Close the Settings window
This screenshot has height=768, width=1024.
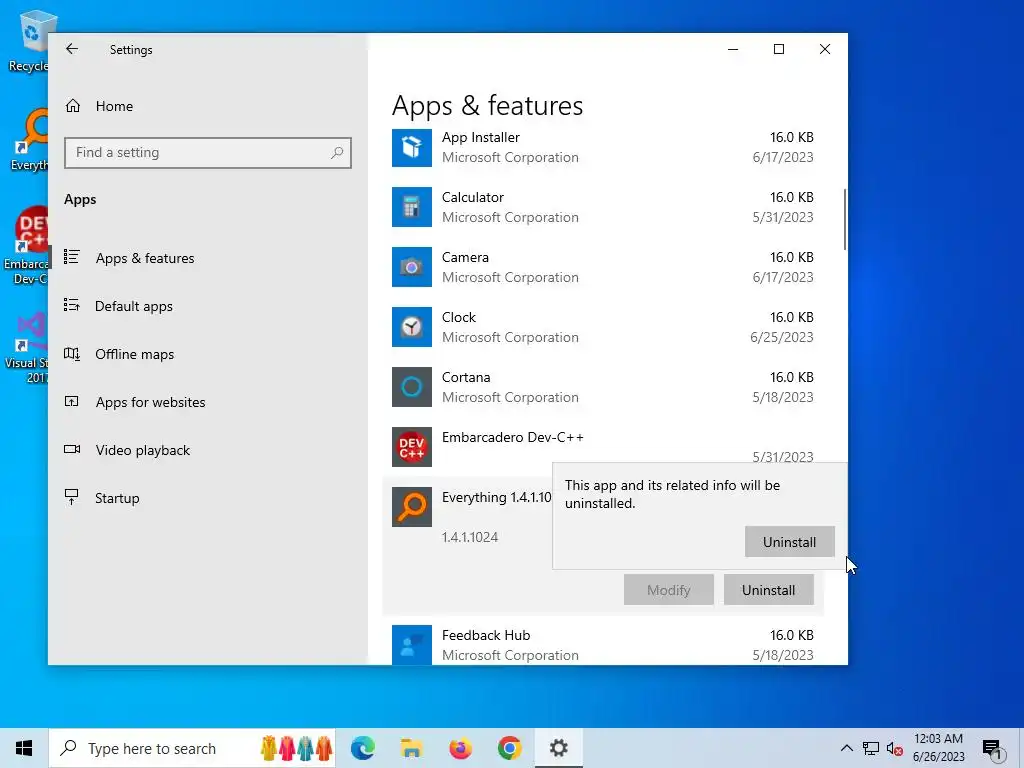825,49
